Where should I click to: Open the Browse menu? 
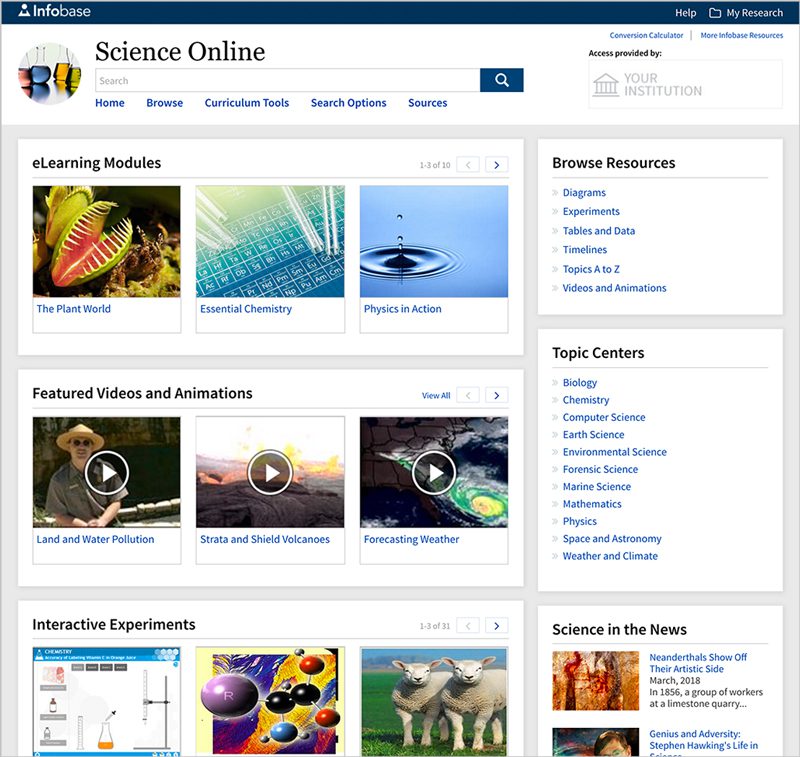(x=164, y=103)
